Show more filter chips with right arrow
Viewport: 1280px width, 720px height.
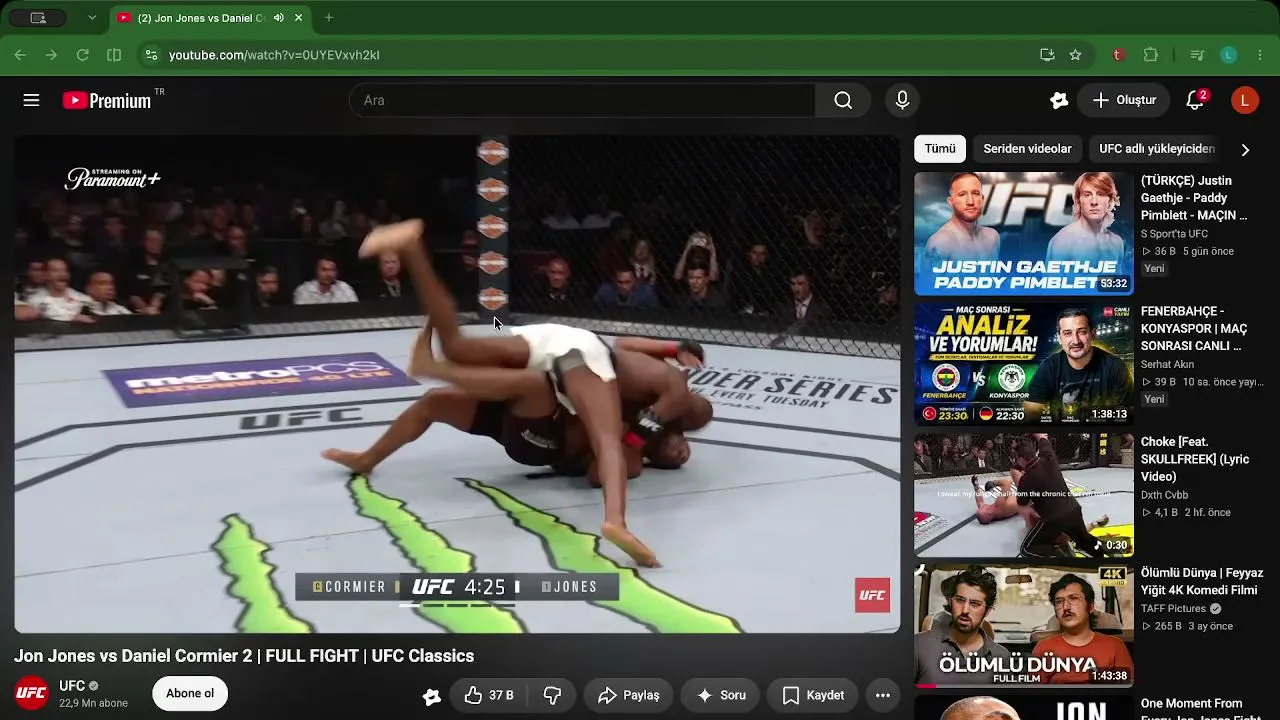[1245, 149]
